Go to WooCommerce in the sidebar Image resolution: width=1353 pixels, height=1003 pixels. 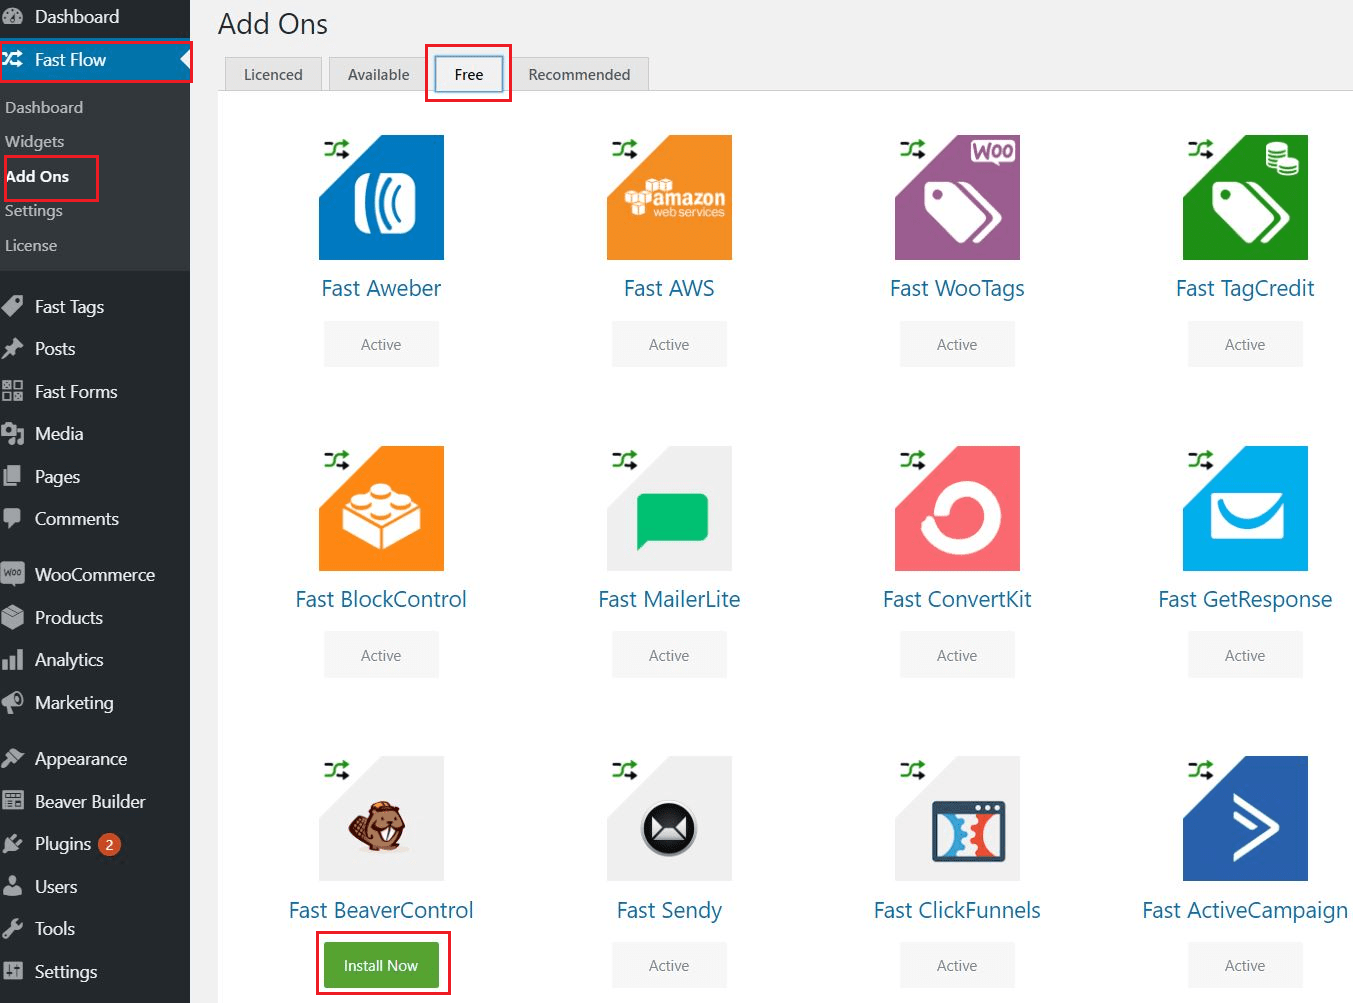[95, 575]
